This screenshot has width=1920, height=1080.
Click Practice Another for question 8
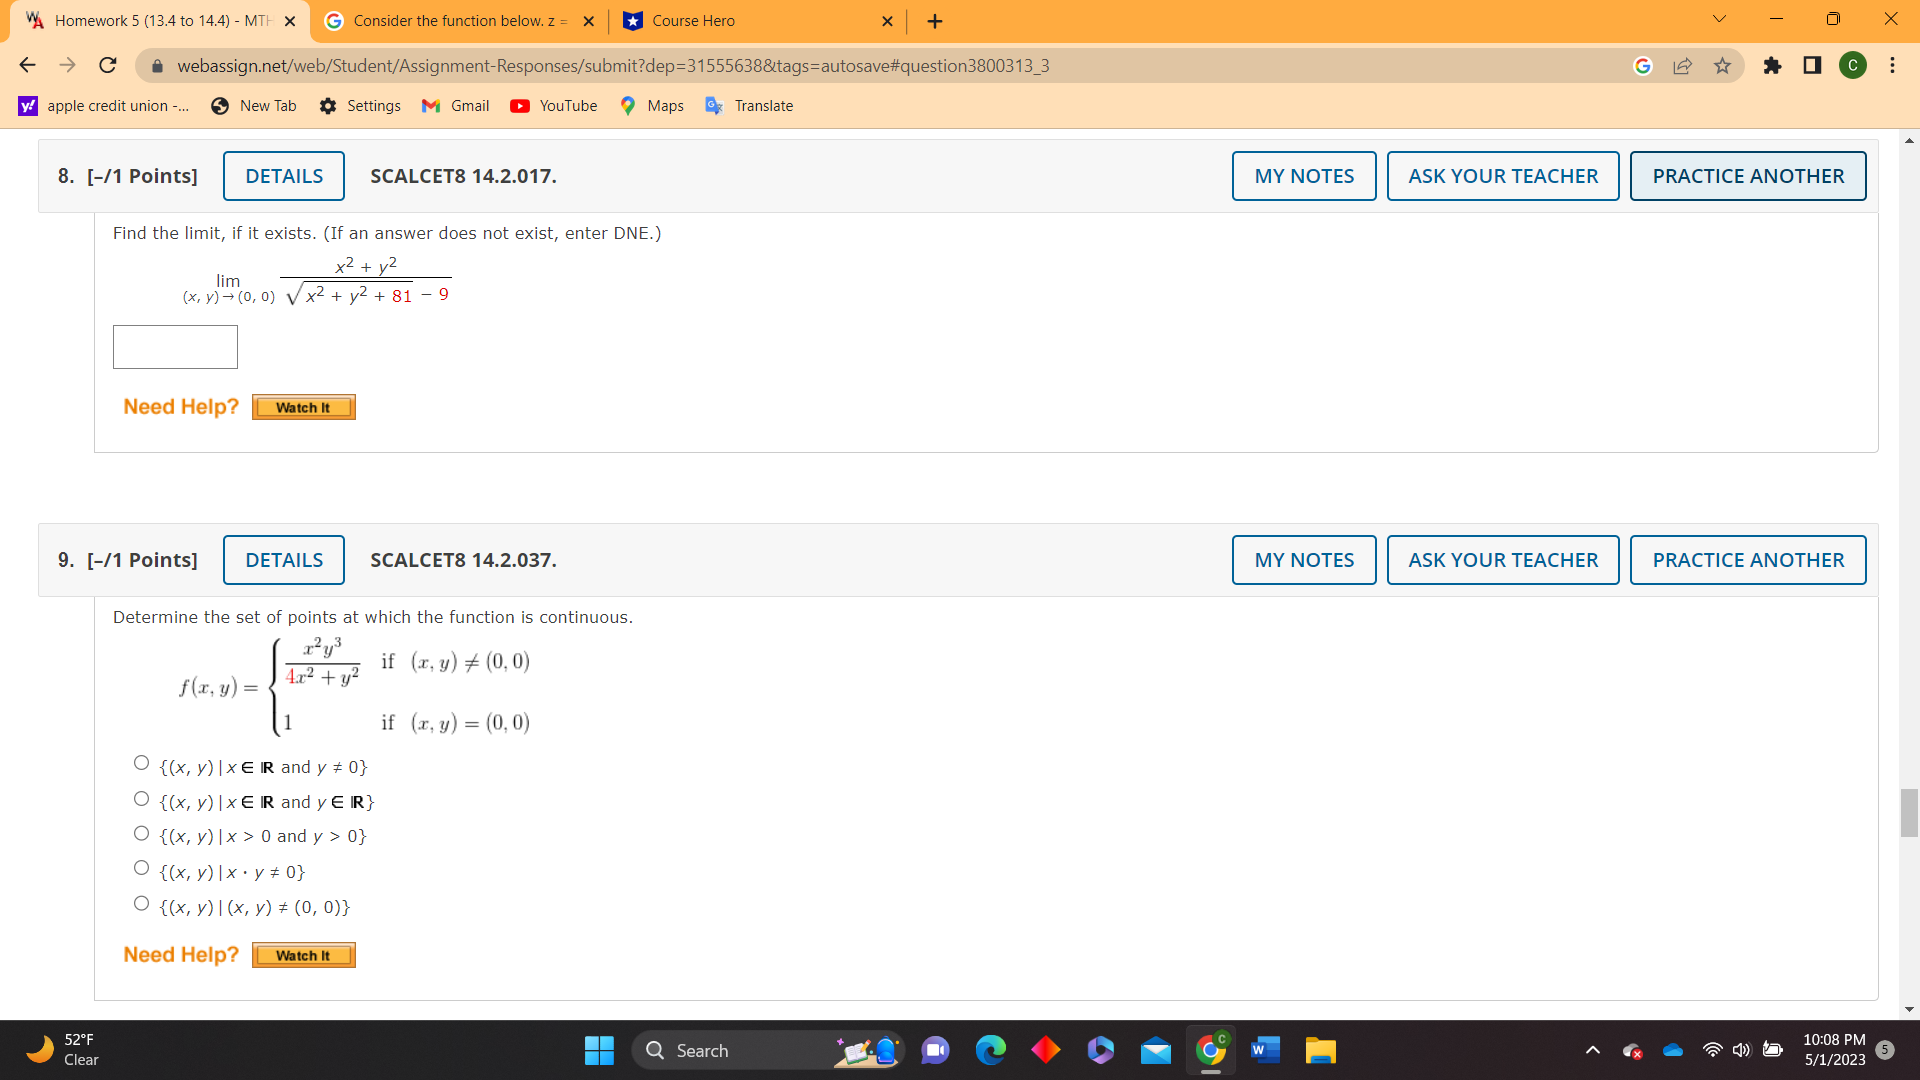click(x=1747, y=176)
